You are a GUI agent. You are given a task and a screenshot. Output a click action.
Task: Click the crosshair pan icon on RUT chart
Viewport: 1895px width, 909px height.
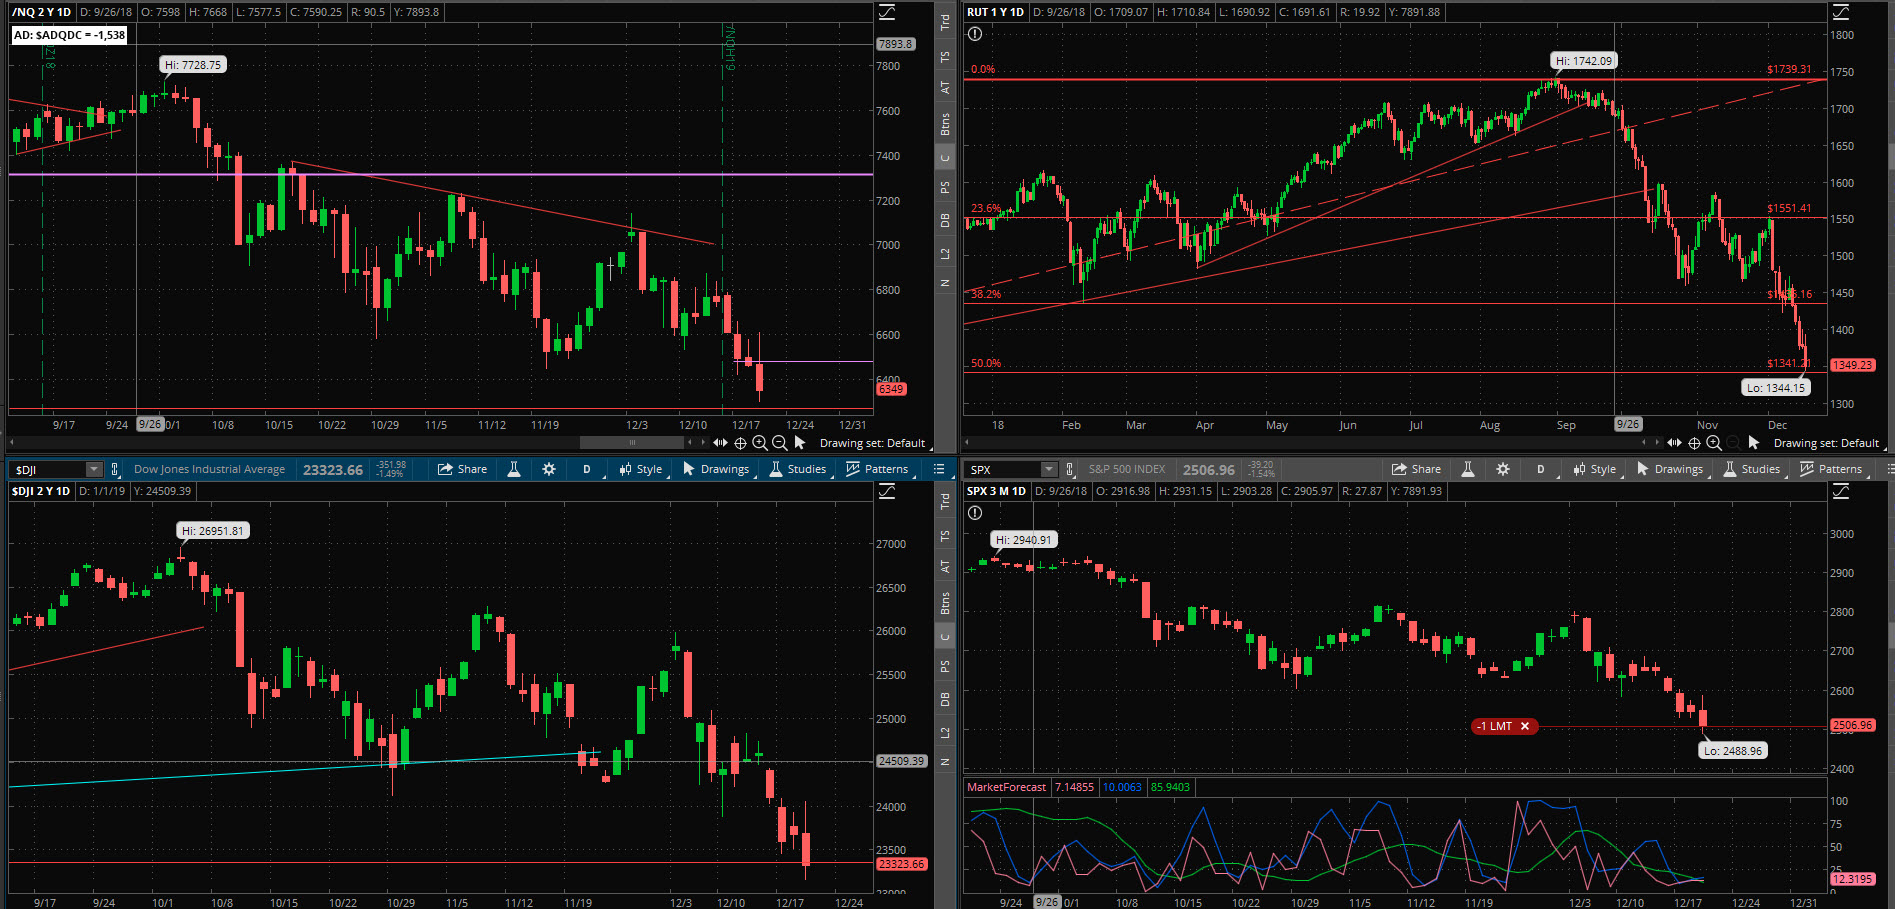point(1694,443)
